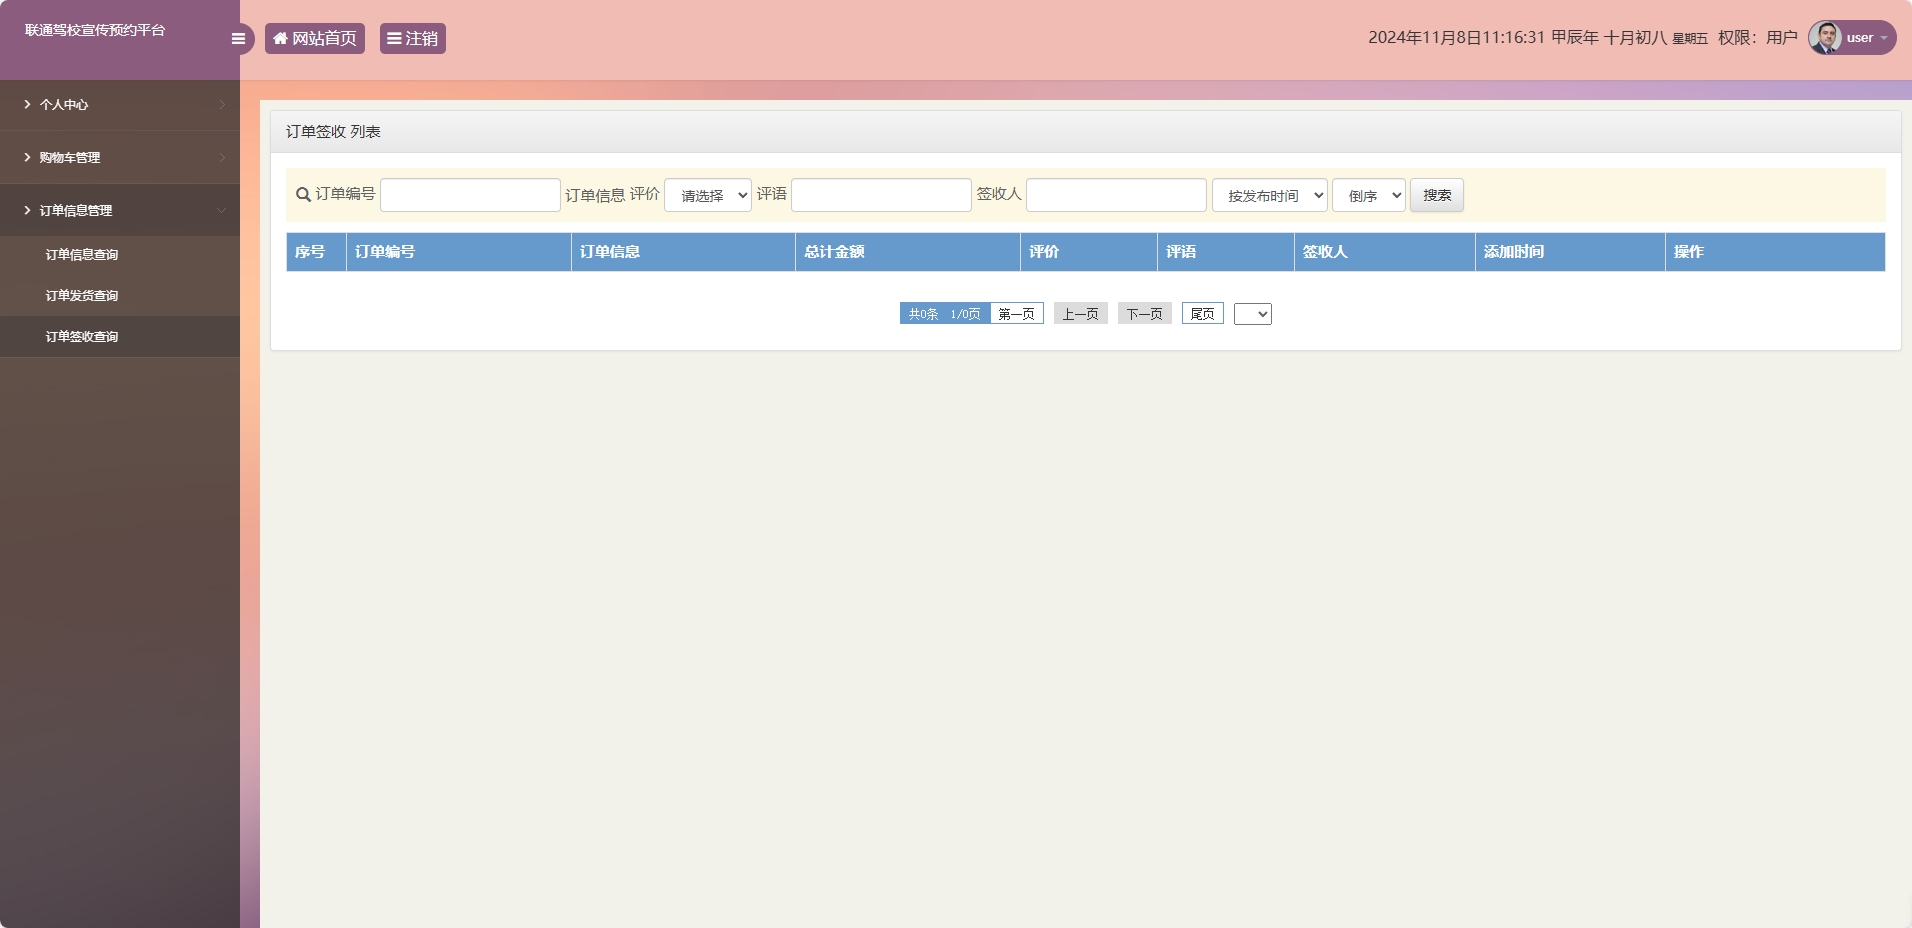The height and width of the screenshot is (928, 1912).
Task: Click the logout icon on 注销 button
Action: [x=395, y=39]
